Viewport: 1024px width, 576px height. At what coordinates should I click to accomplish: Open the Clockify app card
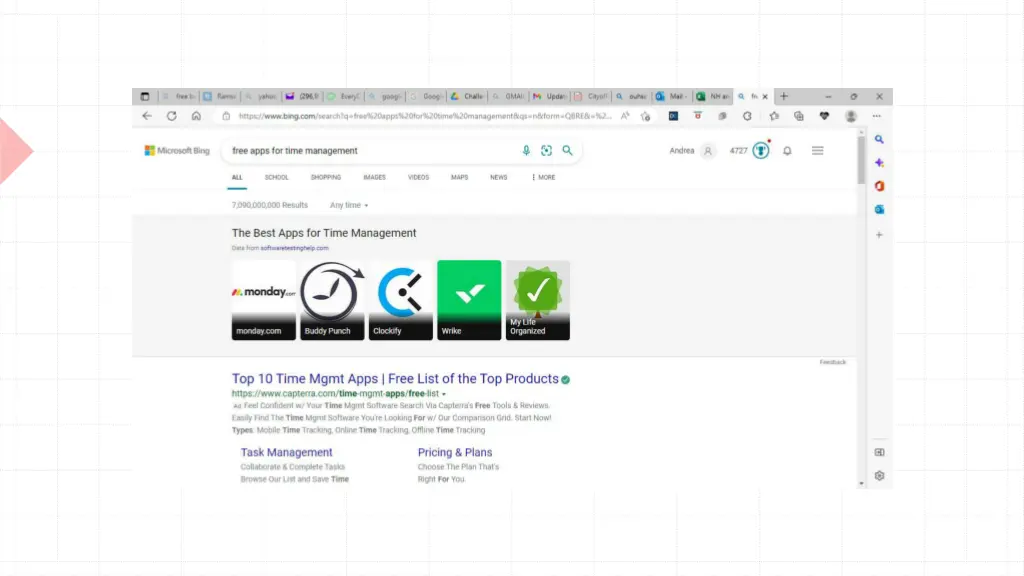point(400,300)
